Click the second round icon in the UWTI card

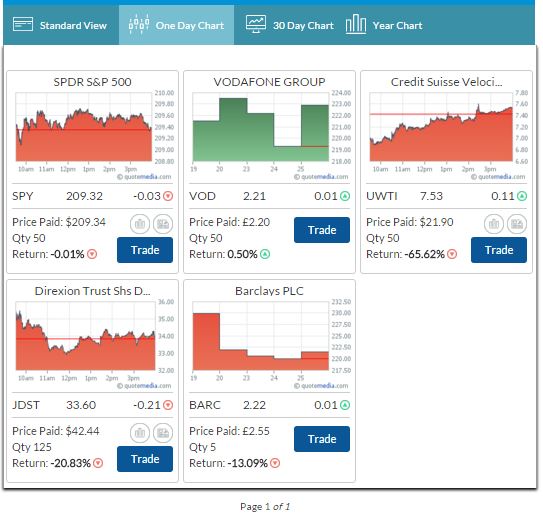tap(517, 224)
